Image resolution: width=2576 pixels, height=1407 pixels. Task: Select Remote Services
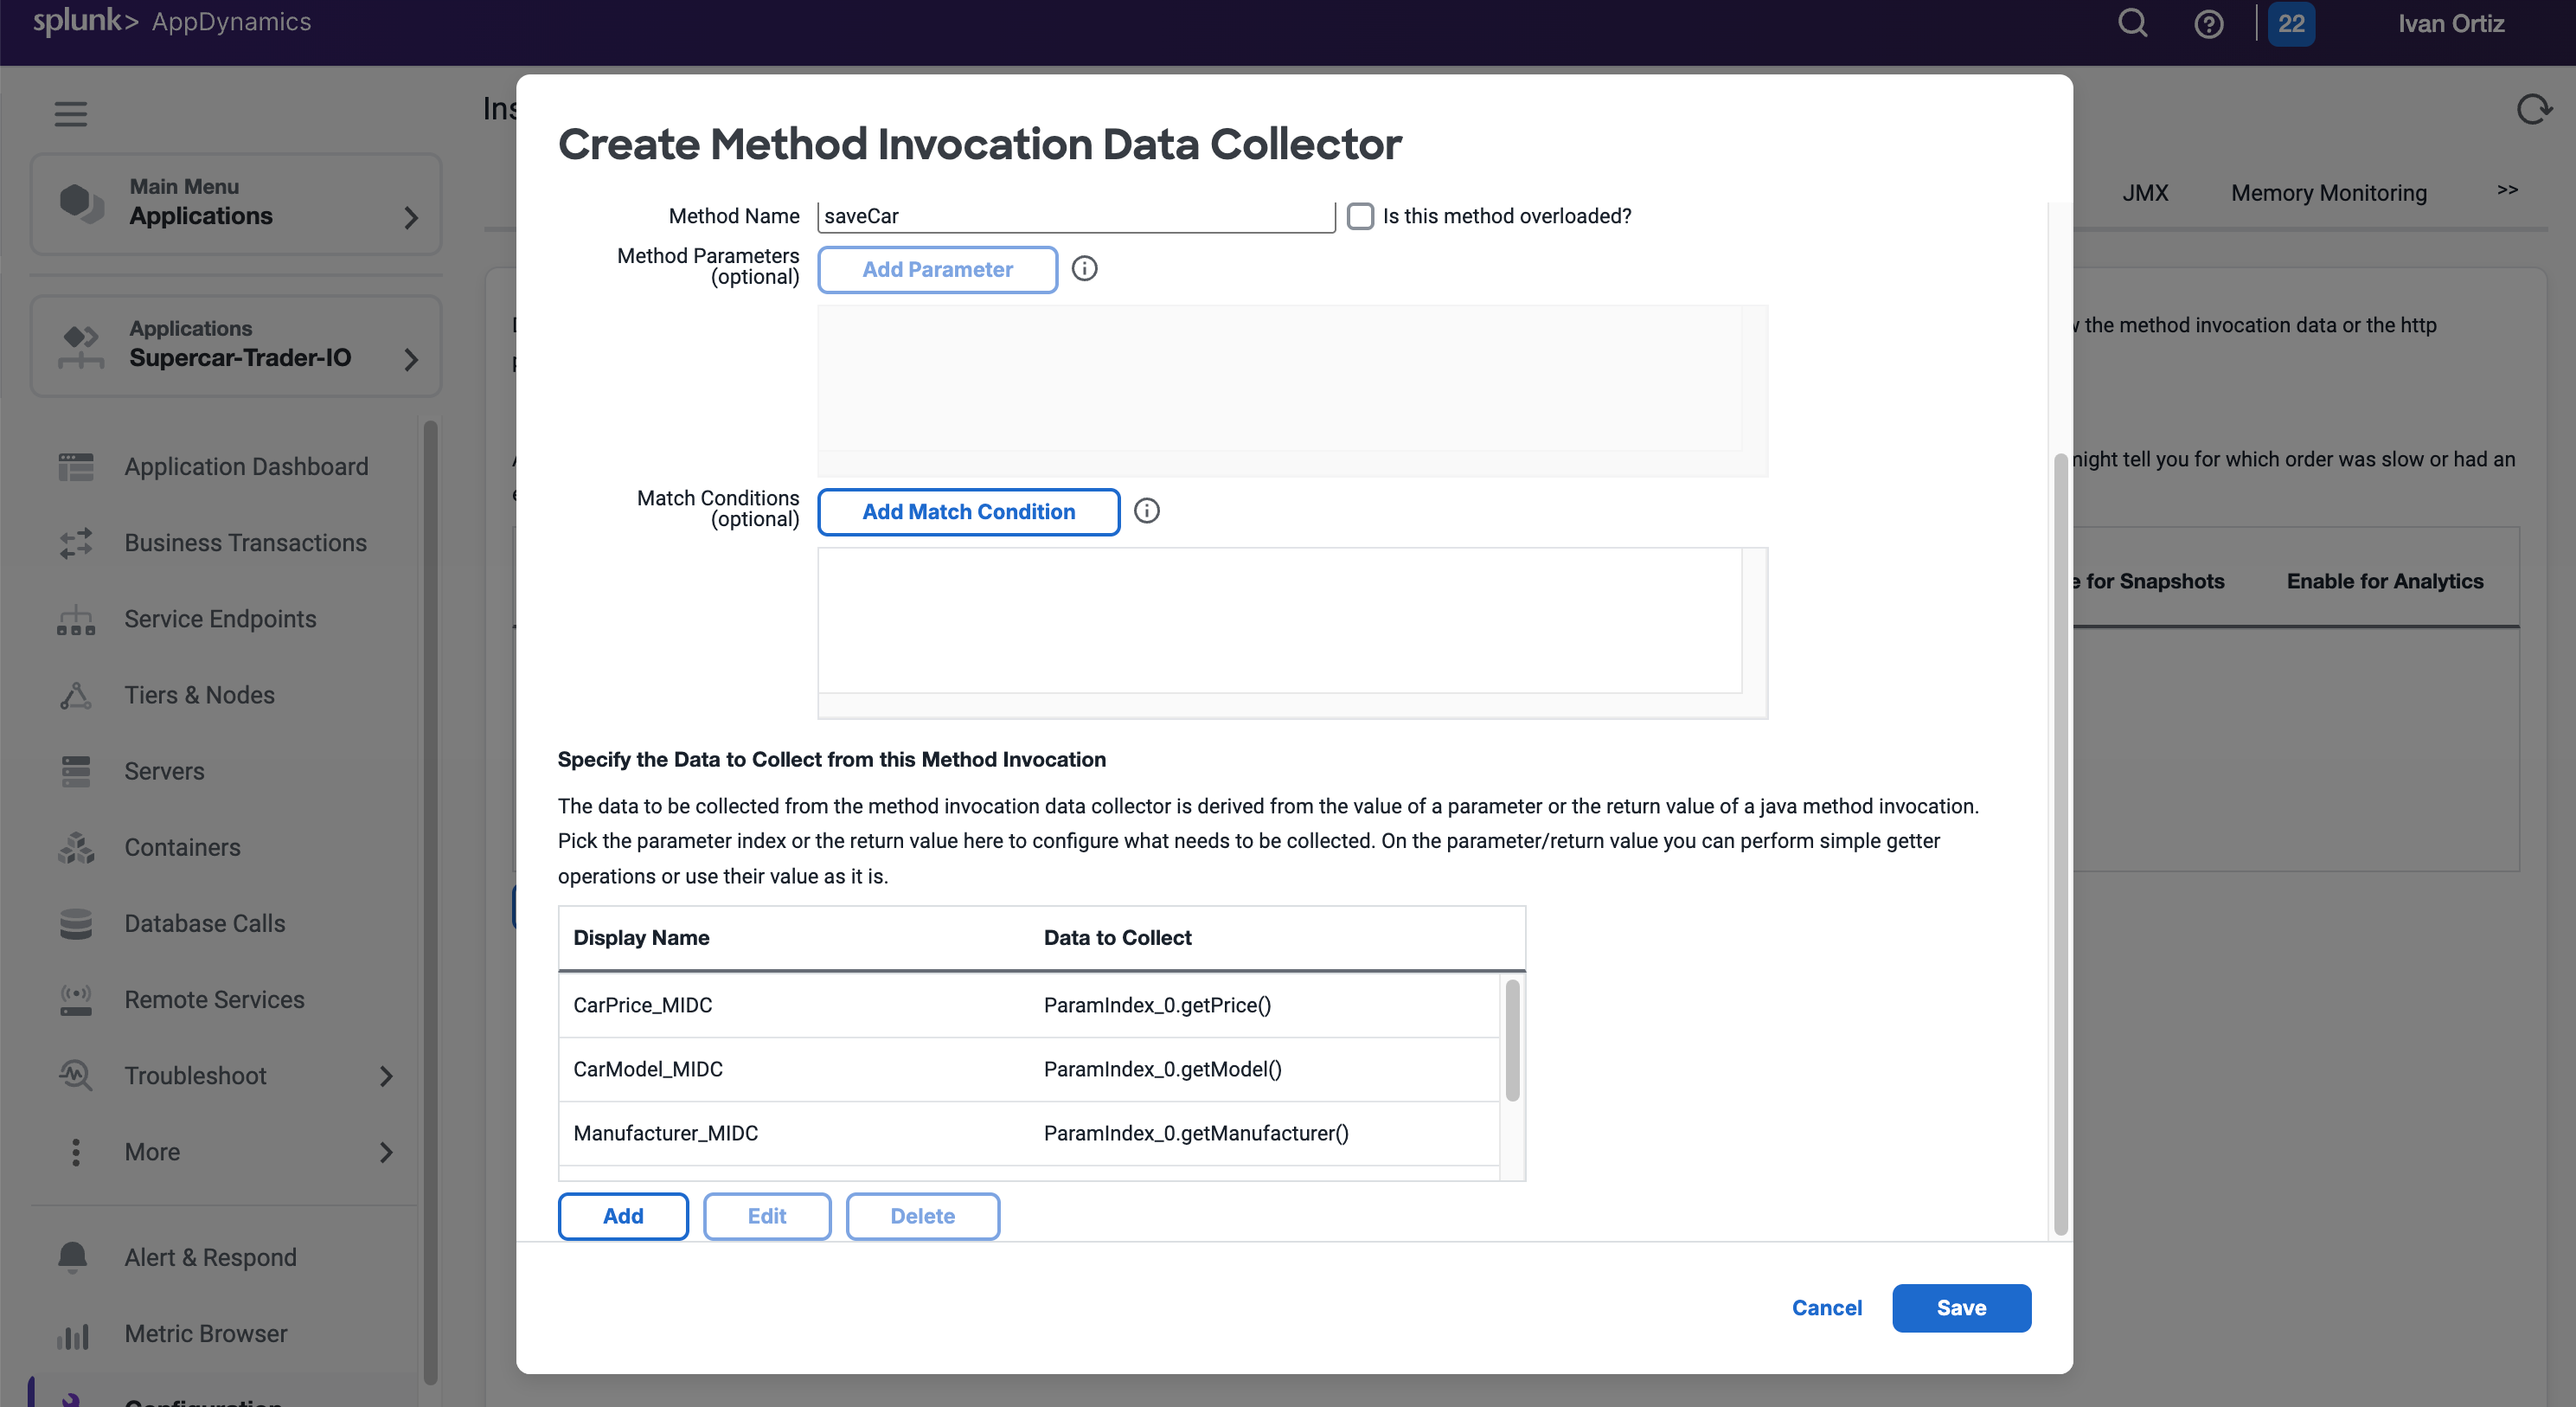(x=214, y=999)
